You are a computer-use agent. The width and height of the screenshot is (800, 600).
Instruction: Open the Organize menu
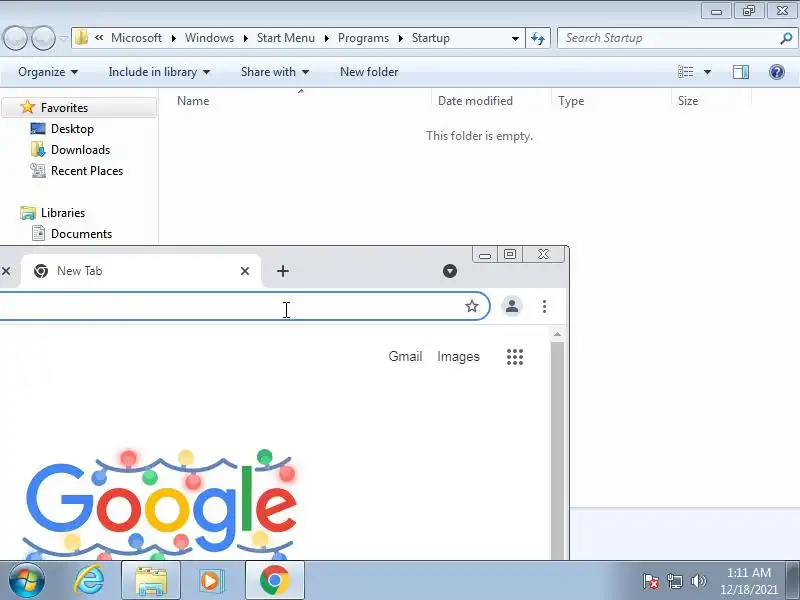pos(48,72)
